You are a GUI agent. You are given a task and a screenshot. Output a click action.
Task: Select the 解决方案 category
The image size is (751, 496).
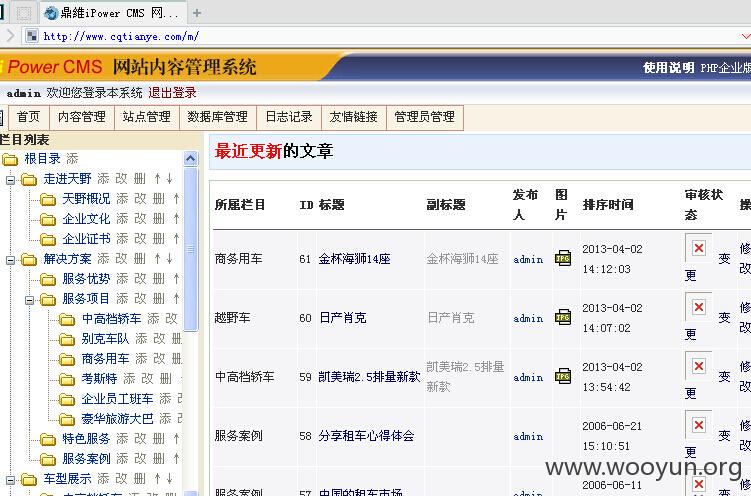point(67,259)
